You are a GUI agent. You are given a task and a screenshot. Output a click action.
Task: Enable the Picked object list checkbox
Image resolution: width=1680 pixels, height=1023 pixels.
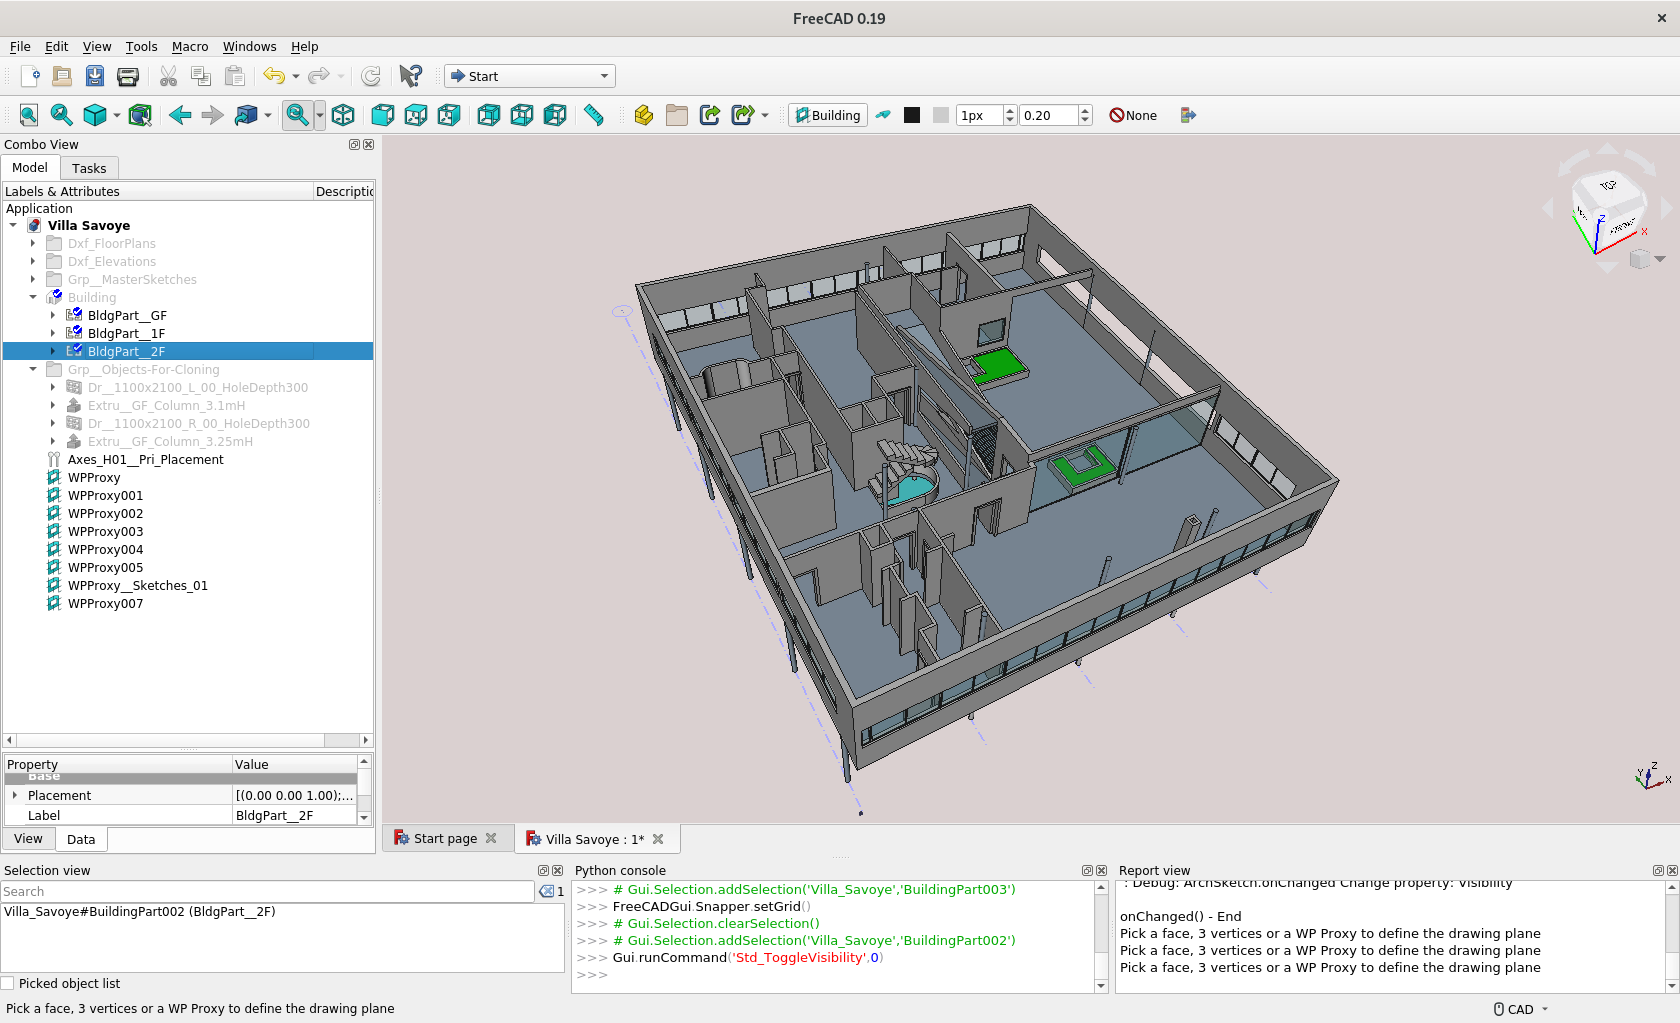8,984
